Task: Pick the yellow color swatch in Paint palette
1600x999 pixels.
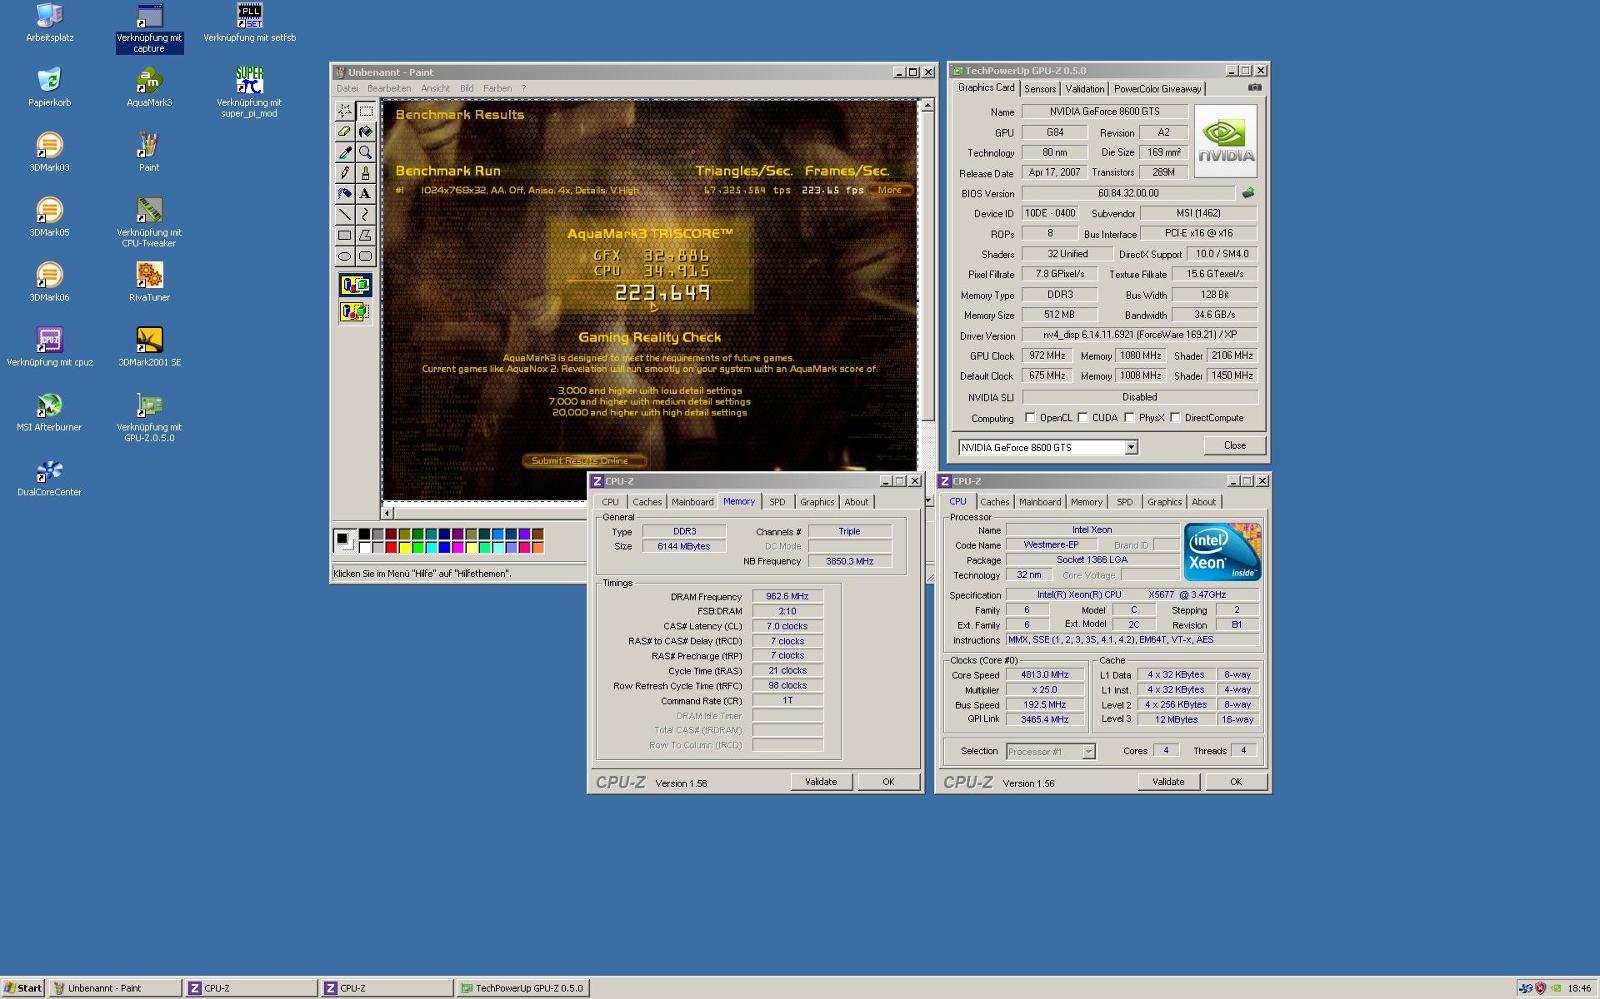Action: tap(404, 547)
